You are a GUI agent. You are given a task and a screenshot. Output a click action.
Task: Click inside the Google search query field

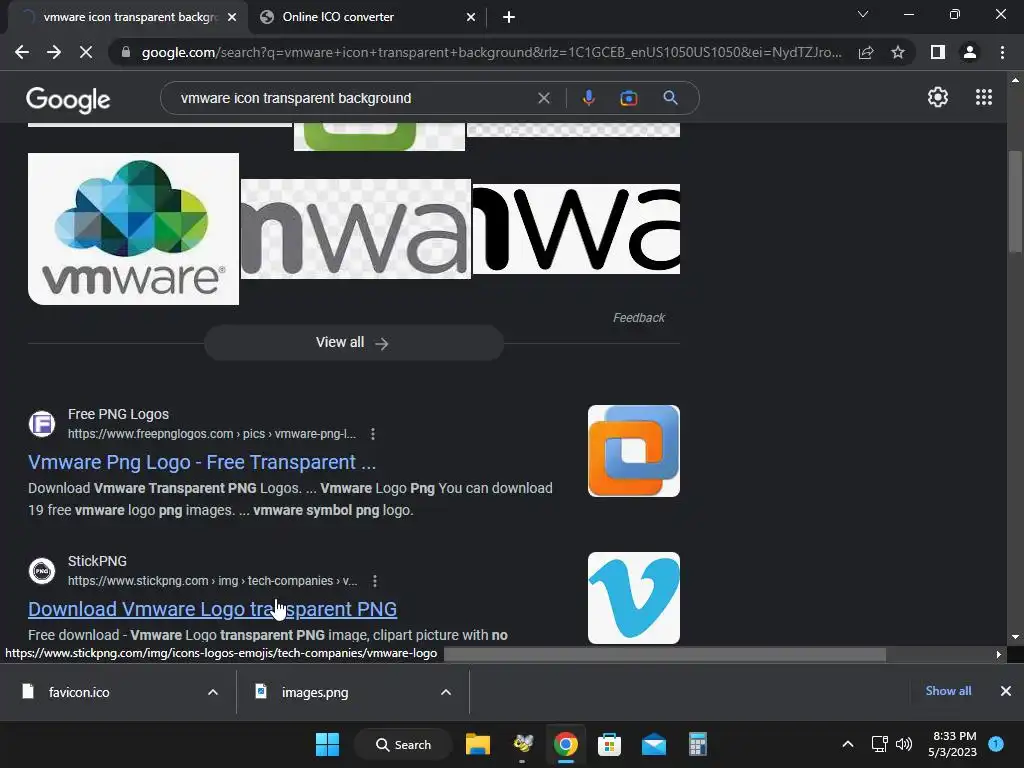(353, 98)
